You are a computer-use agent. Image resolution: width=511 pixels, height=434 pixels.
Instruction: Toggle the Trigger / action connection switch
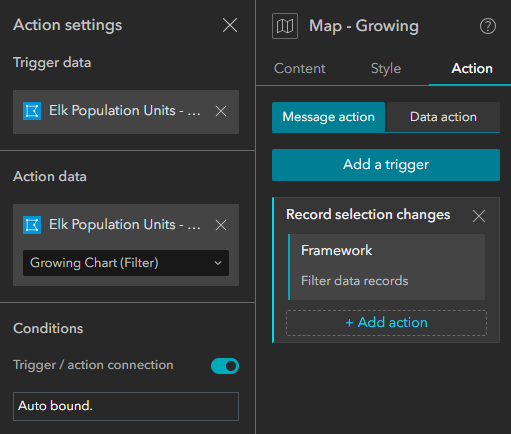tap(225, 366)
